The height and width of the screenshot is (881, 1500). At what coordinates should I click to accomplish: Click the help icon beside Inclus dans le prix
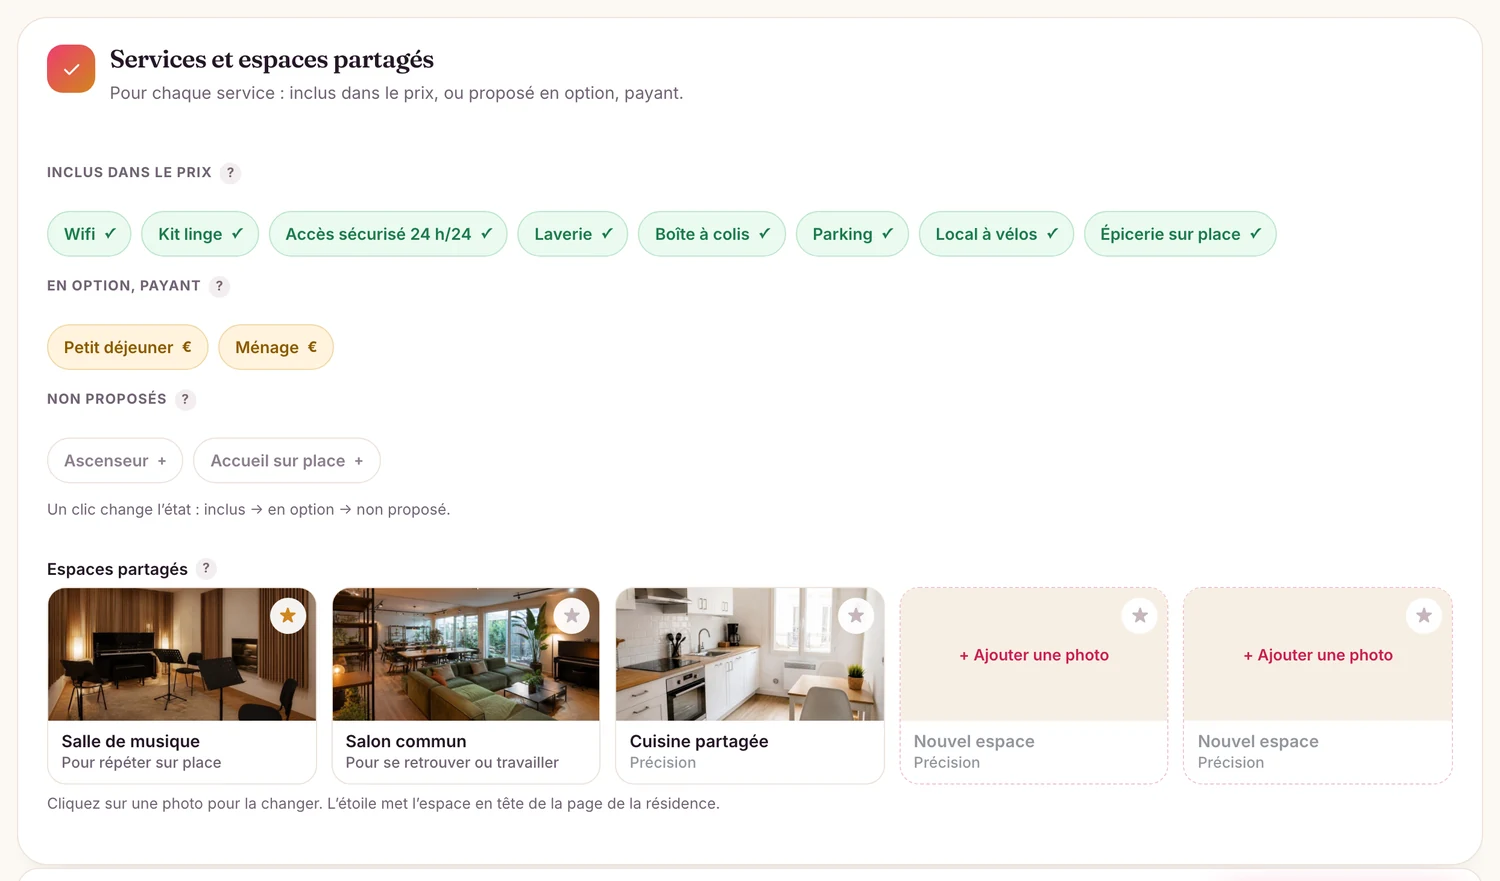(230, 173)
